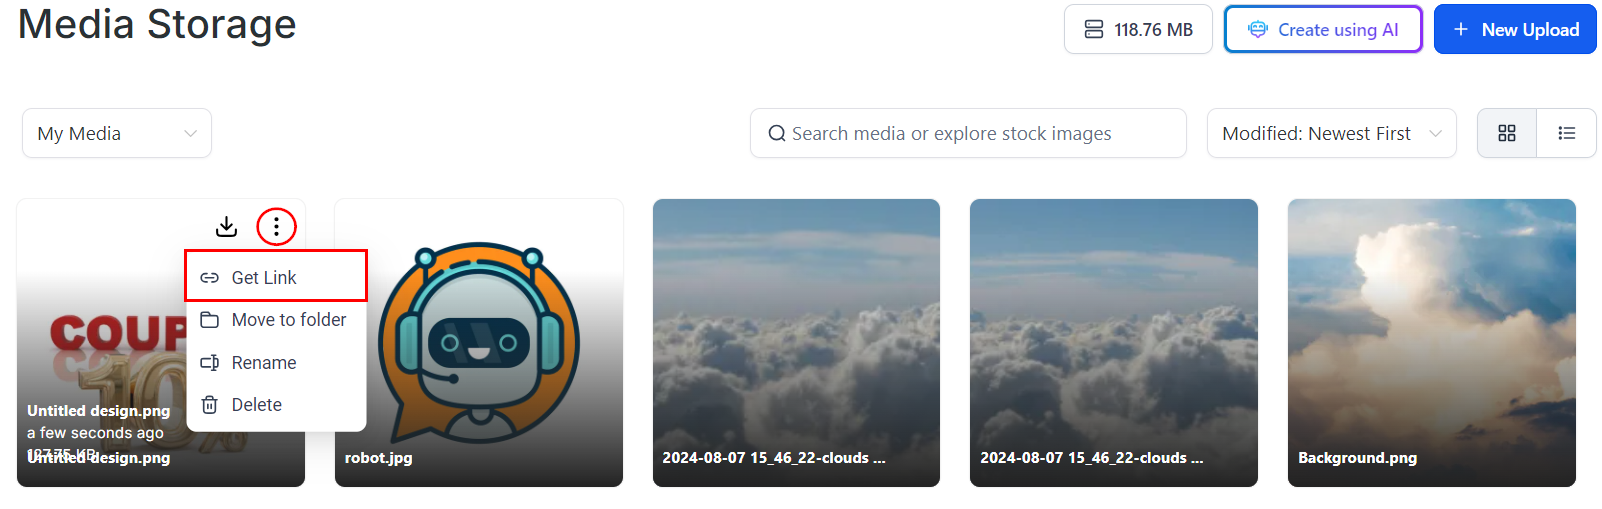This screenshot has width=1602, height=509.
Task: Expand the Modified: Newest First sort dropdown
Action: (1331, 133)
